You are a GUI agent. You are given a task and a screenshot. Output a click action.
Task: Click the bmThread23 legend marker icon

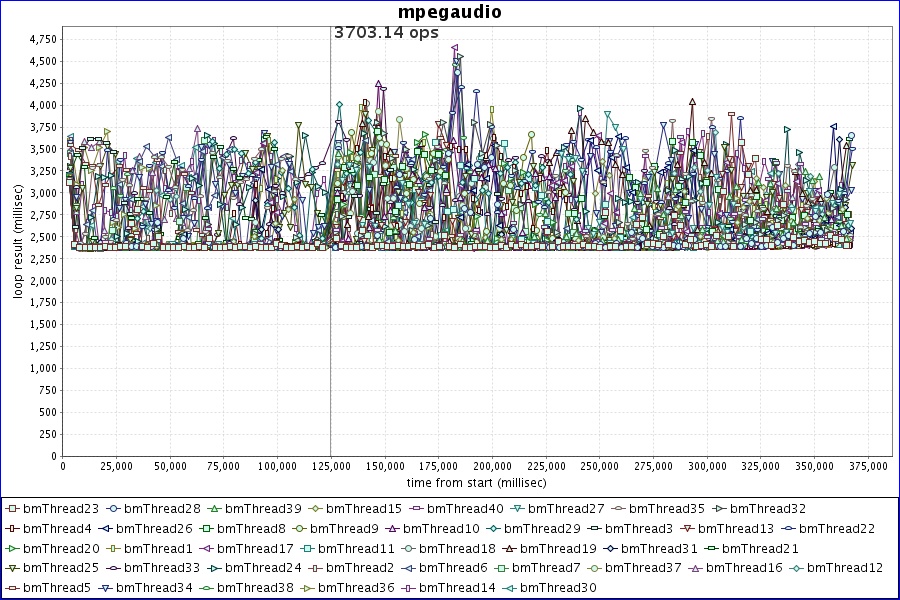point(12,509)
